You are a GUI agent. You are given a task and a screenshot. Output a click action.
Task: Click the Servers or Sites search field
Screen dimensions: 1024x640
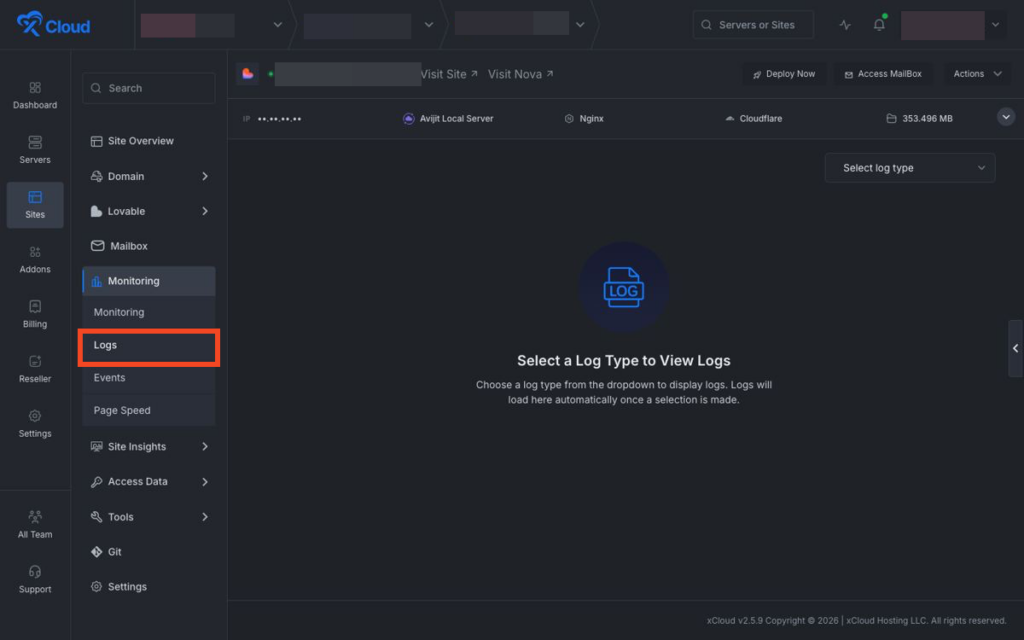point(753,25)
